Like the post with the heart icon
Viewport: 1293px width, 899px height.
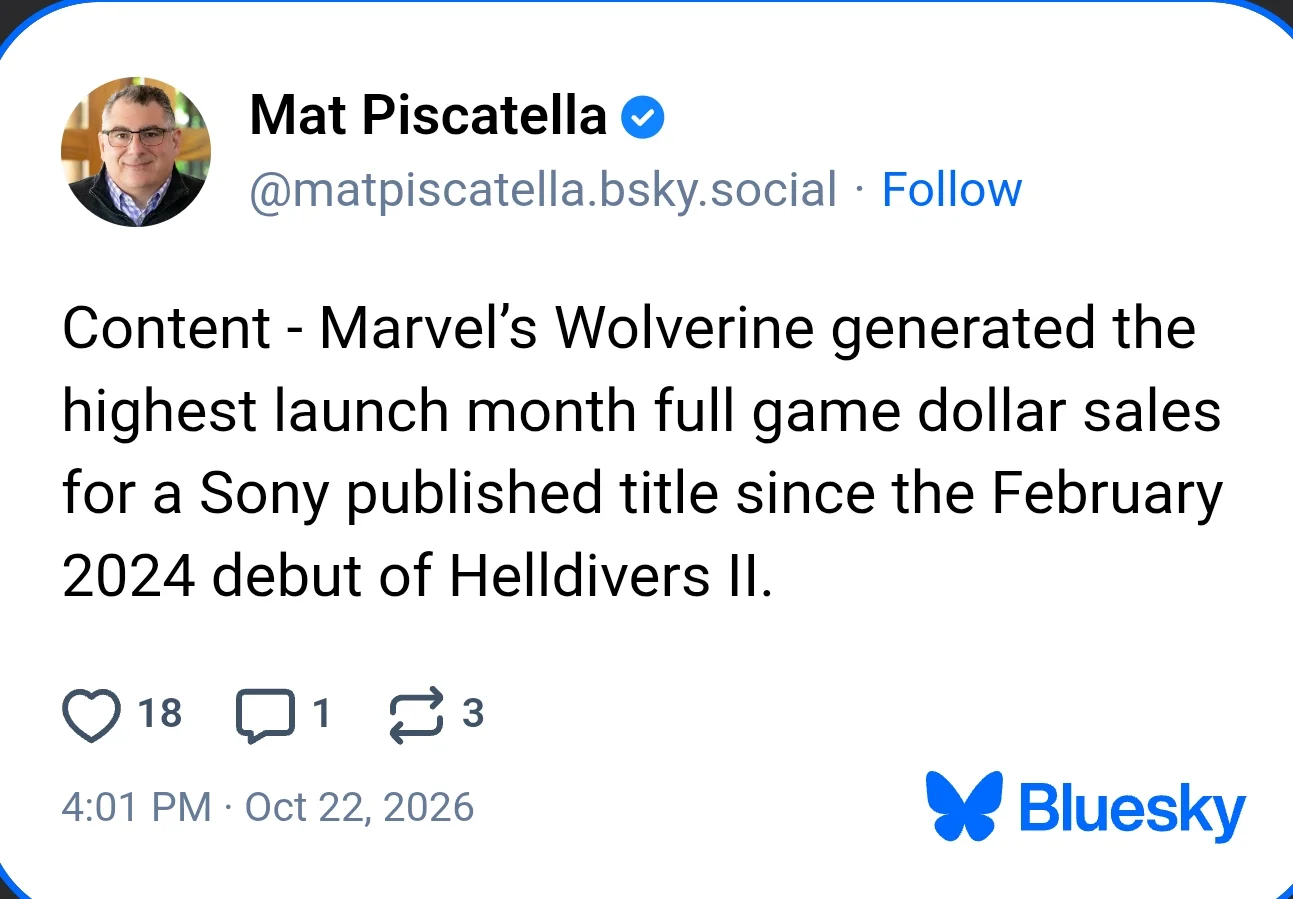pyautogui.click(x=91, y=715)
